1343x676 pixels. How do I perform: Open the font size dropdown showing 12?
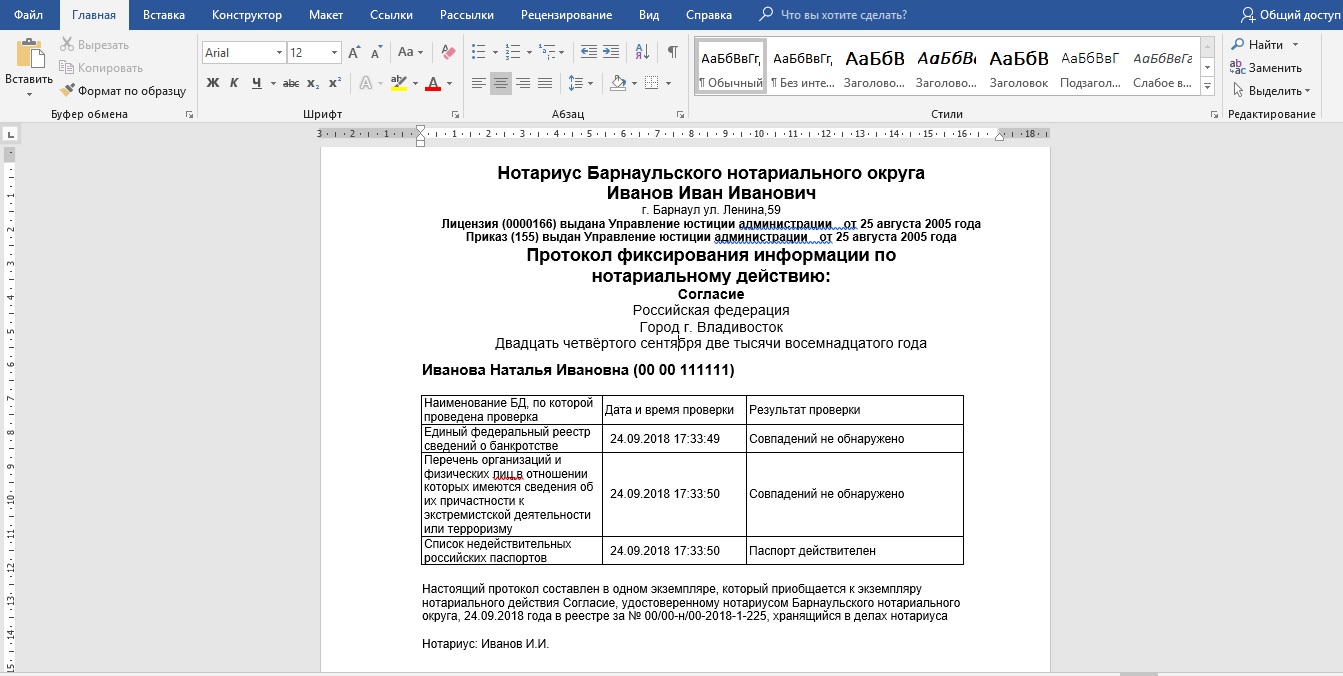(334, 53)
